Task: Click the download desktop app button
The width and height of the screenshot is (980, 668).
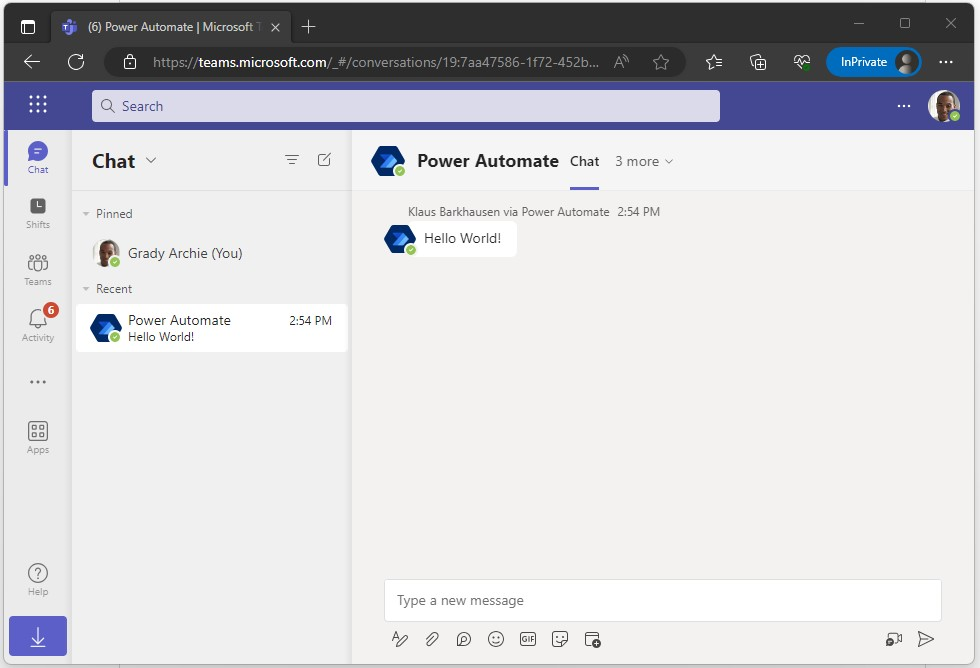Action: [x=38, y=636]
